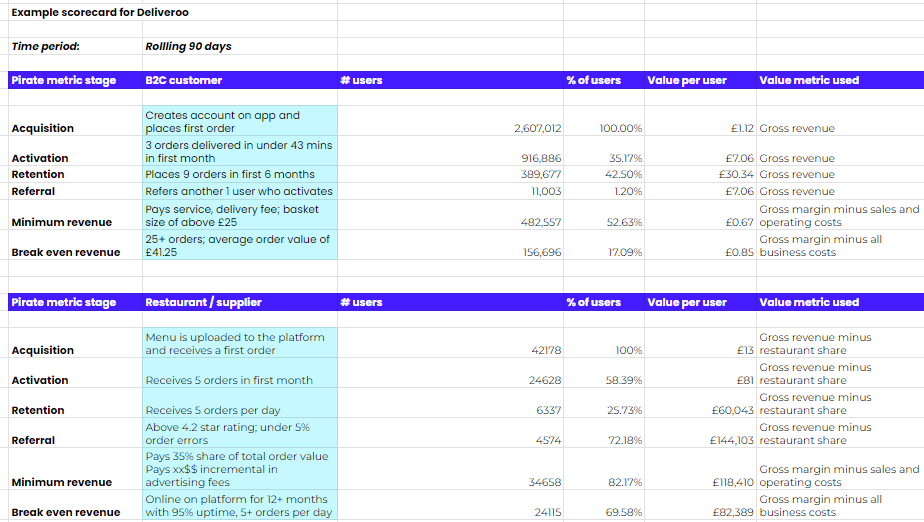
Task: Select the 100.00% cell
Action: [604, 121]
